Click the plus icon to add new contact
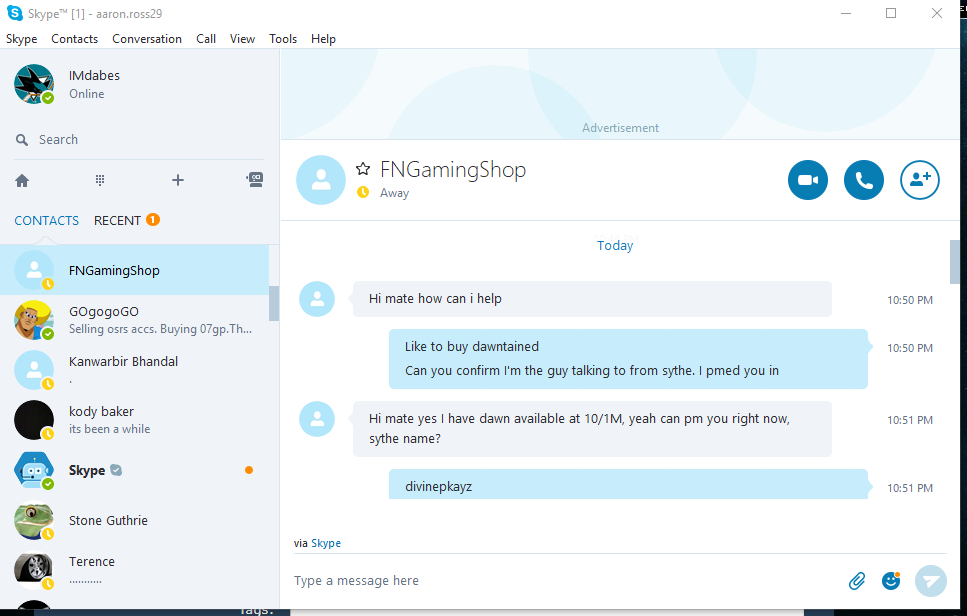 coord(178,180)
